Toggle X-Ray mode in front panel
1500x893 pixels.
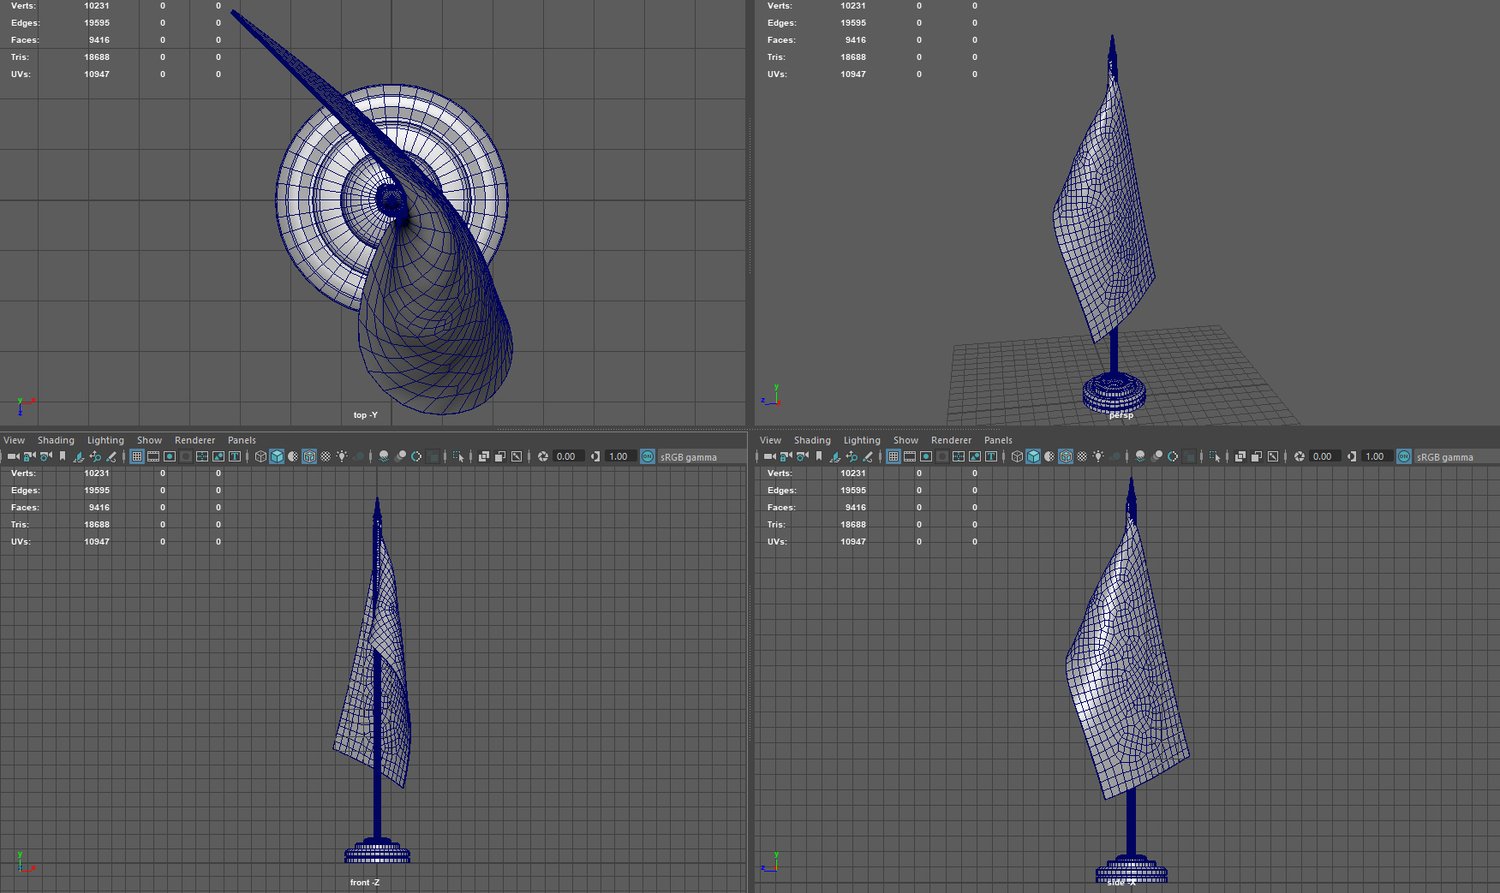tap(484, 457)
